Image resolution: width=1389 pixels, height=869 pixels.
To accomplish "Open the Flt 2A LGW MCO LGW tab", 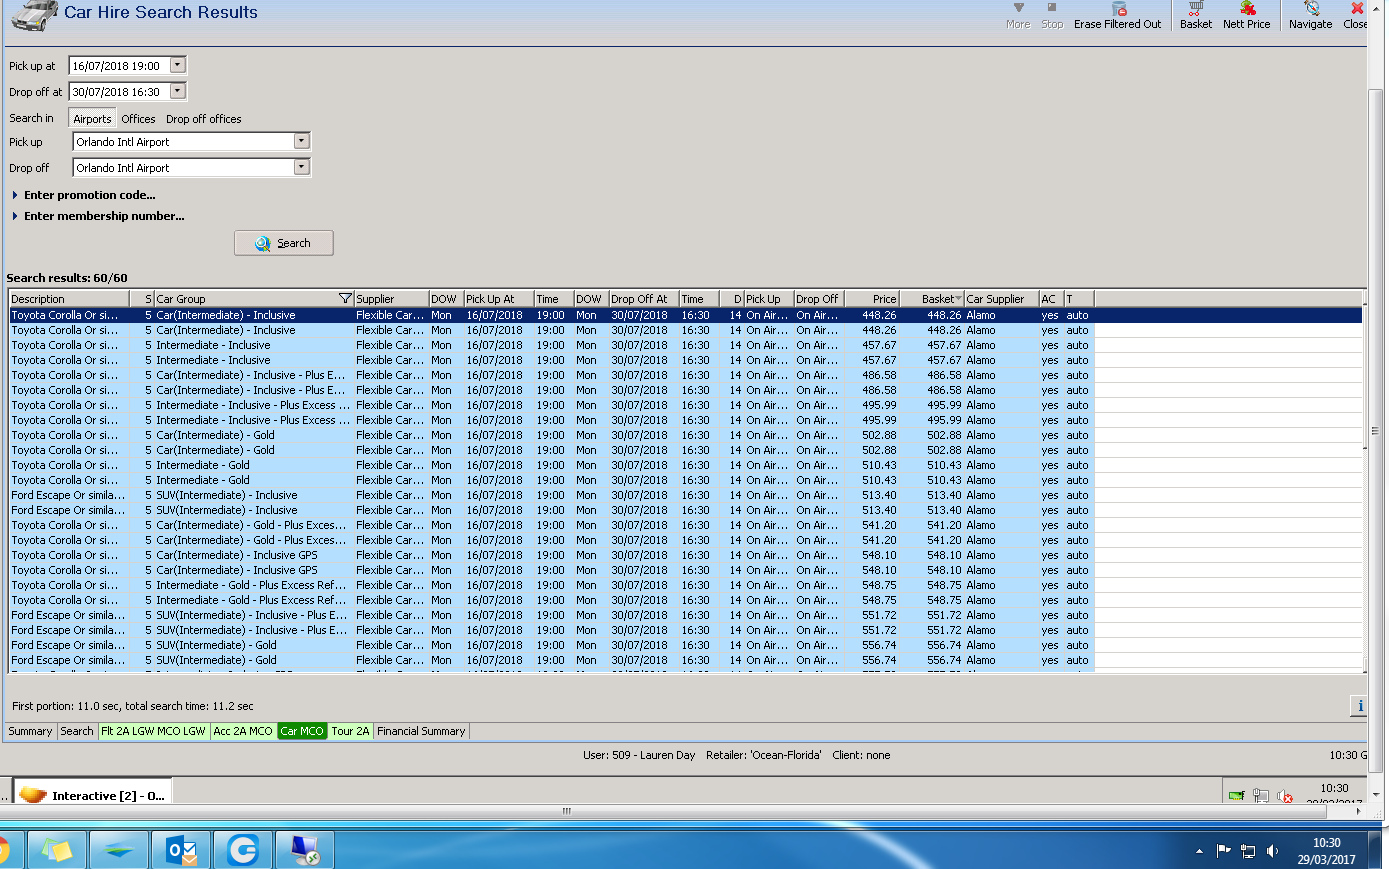I will (x=154, y=731).
